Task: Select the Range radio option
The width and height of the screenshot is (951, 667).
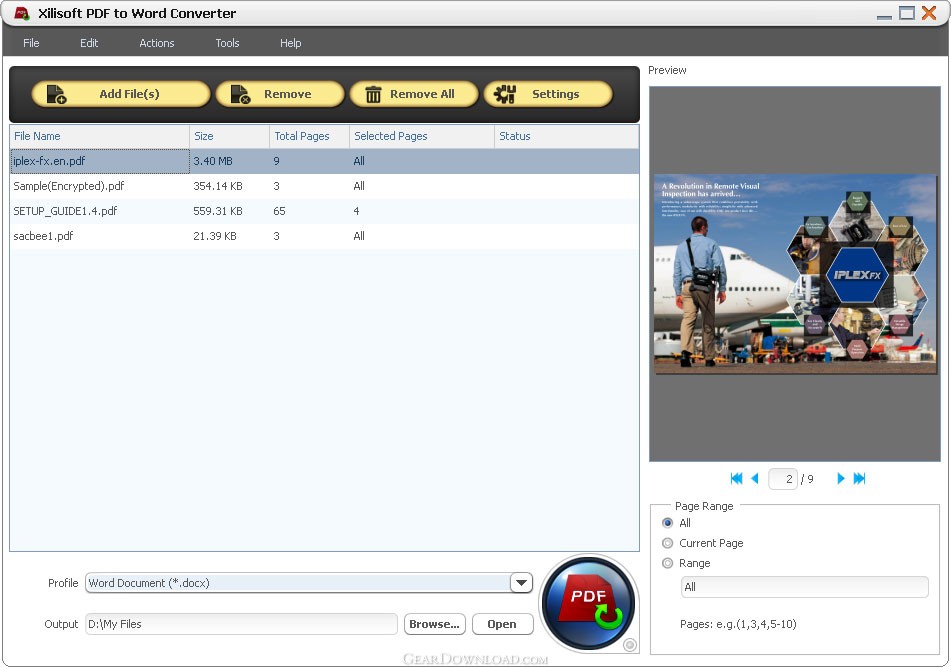Action: pyautogui.click(x=668, y=563)
